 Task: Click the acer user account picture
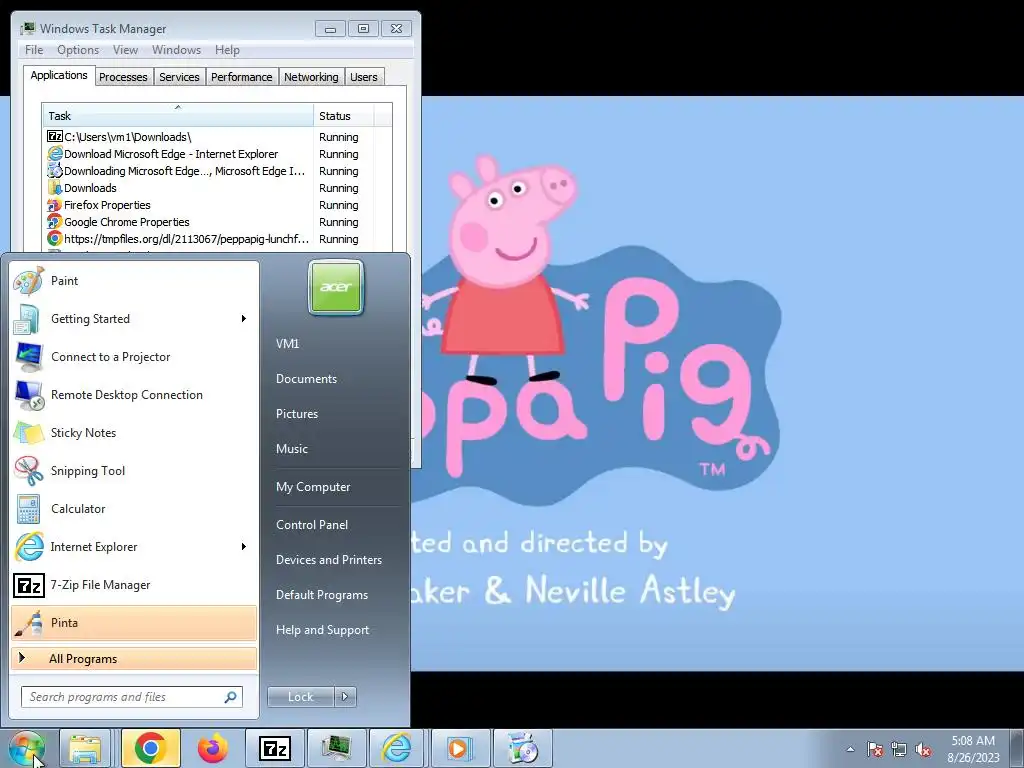tap(336, 287)
